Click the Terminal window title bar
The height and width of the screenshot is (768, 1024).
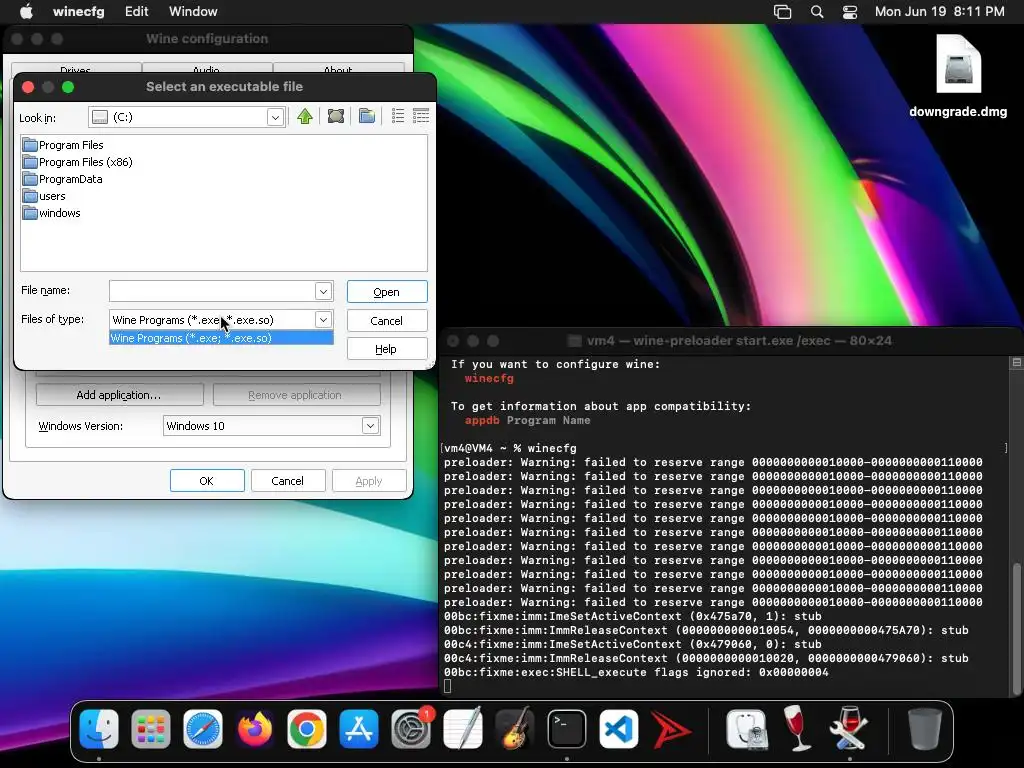pos(729,340)
